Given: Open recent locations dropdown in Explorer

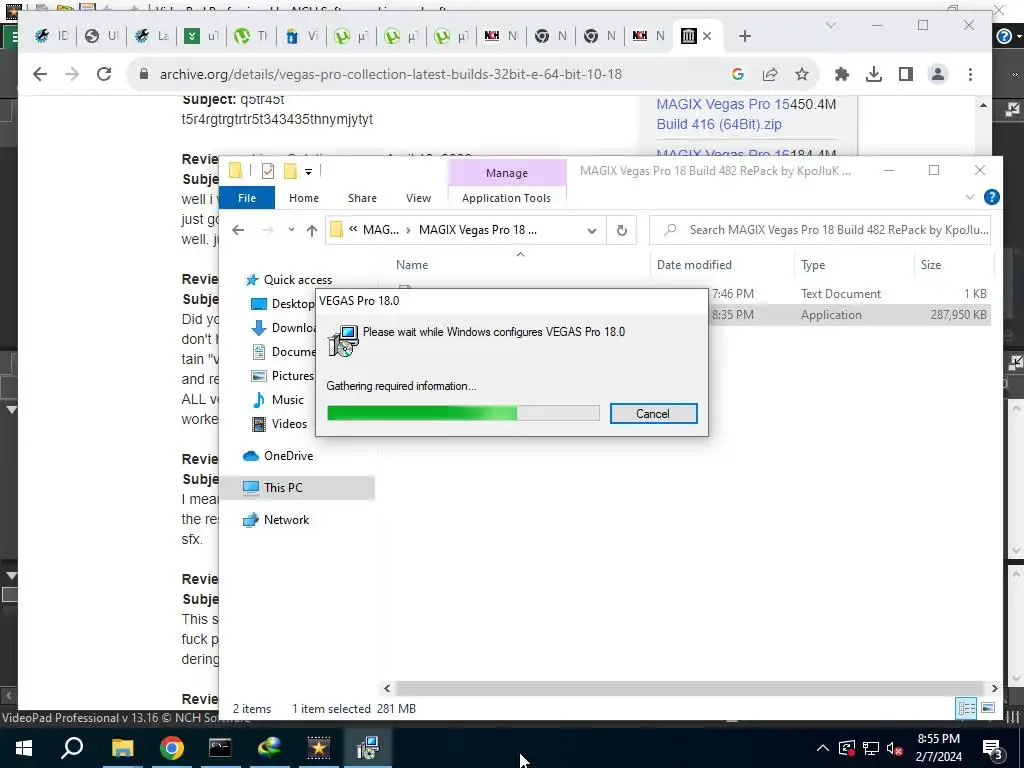Looking at the screenshot, I should point(291,230).
